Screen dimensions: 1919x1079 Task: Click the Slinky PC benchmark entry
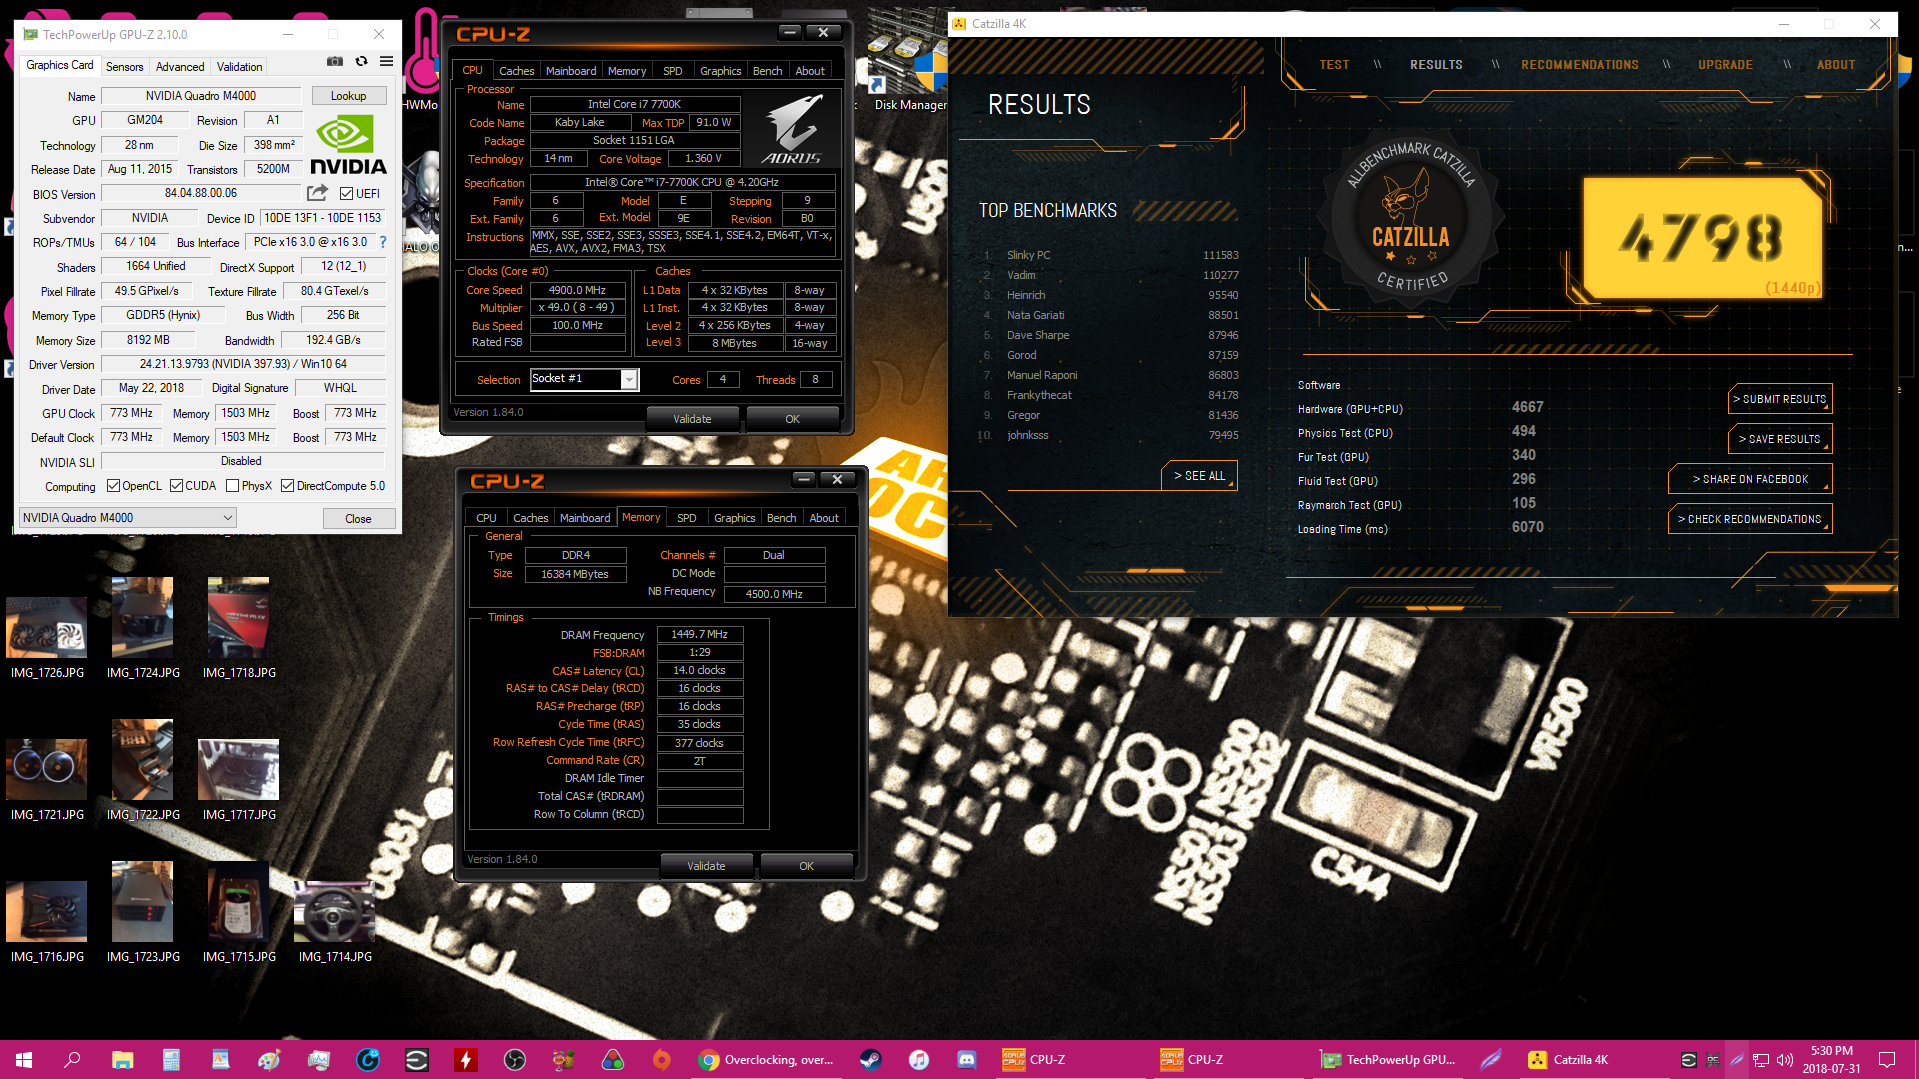1109,255
